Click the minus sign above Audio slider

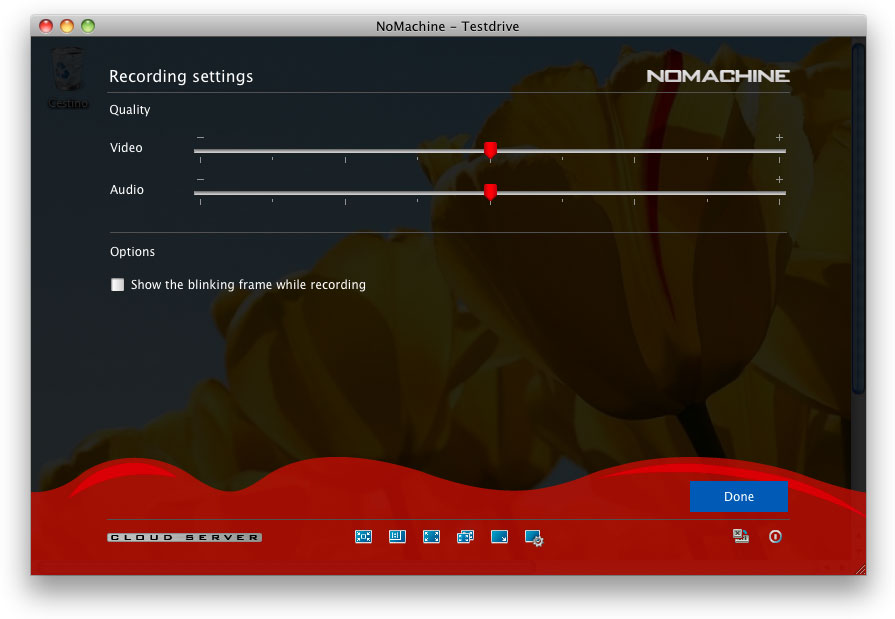coord(200,179)
